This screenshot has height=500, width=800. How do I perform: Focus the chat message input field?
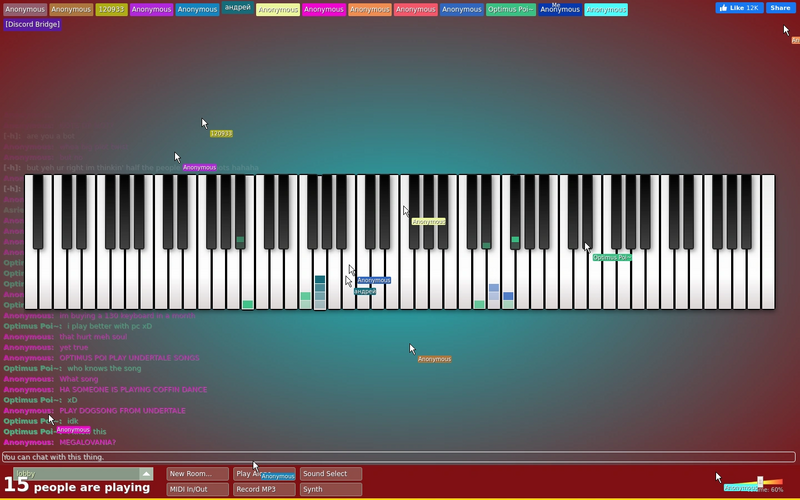pyautogui.click(x=399, y=457)
